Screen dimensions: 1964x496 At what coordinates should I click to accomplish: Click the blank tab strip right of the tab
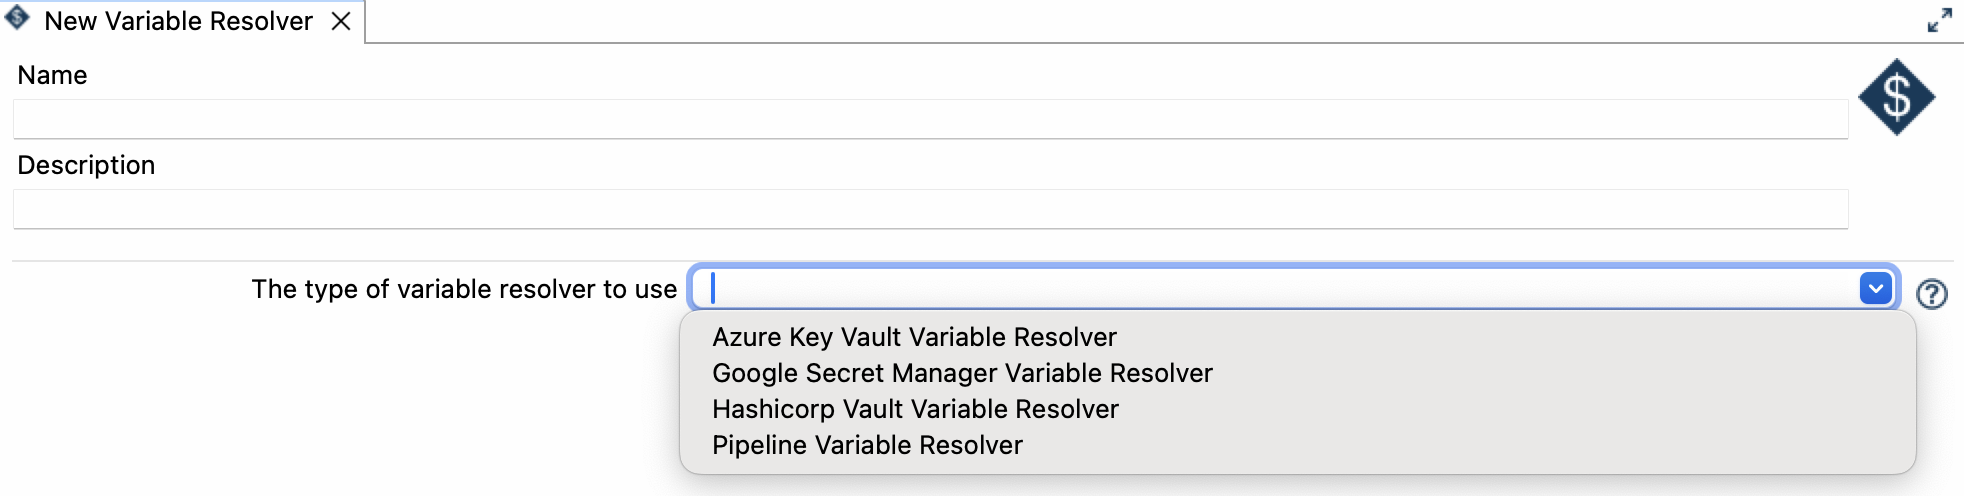click(x=1100, y=21)
